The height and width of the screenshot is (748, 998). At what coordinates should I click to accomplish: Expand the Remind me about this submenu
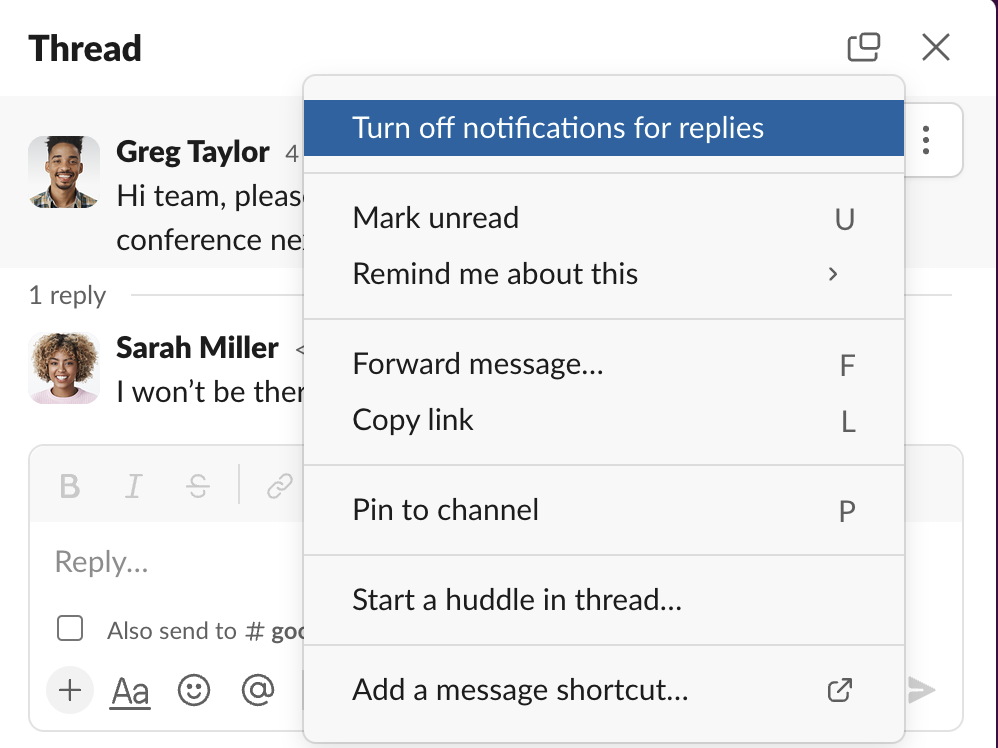tap(496, 273)
